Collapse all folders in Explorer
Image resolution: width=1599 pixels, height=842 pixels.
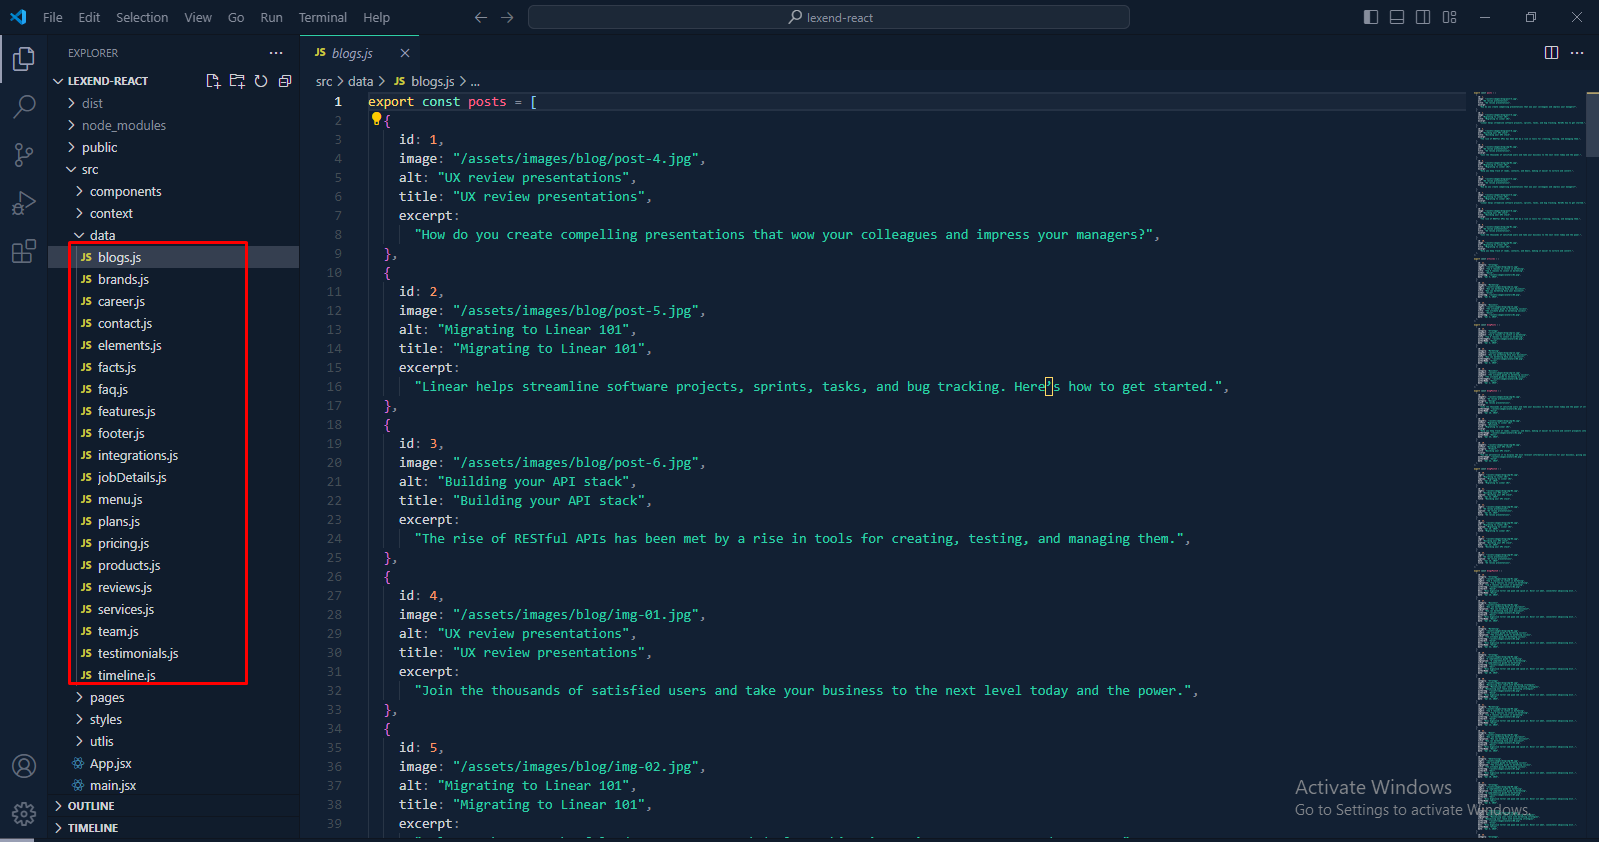click(285, 81)
